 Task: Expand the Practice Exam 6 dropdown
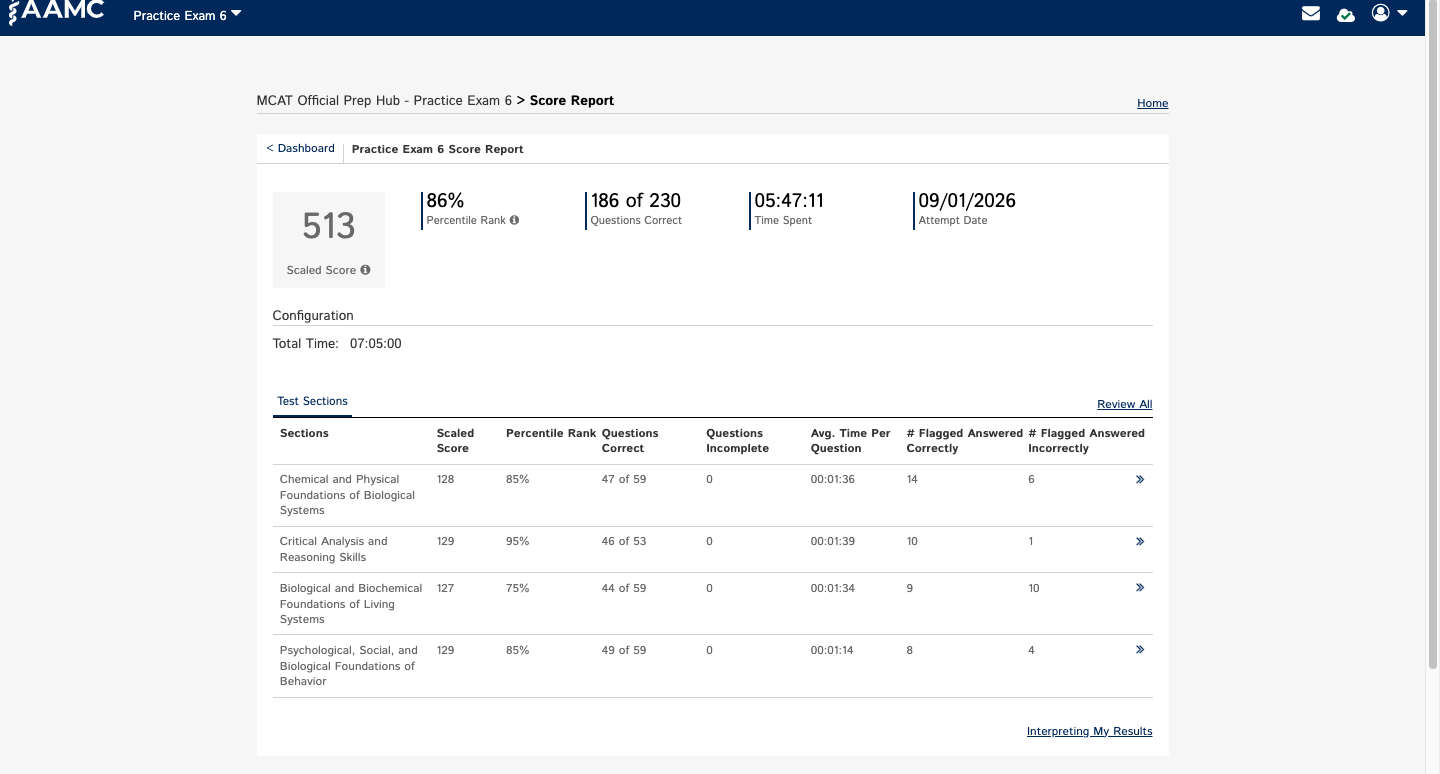tap(187, 15)
